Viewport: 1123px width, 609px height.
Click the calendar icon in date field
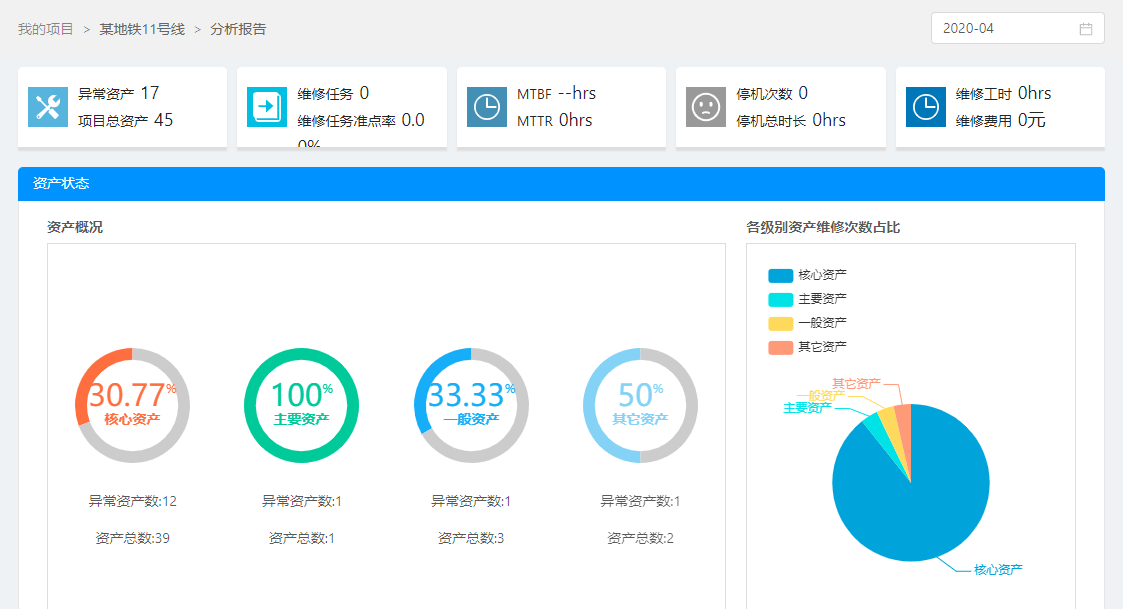1086,29
